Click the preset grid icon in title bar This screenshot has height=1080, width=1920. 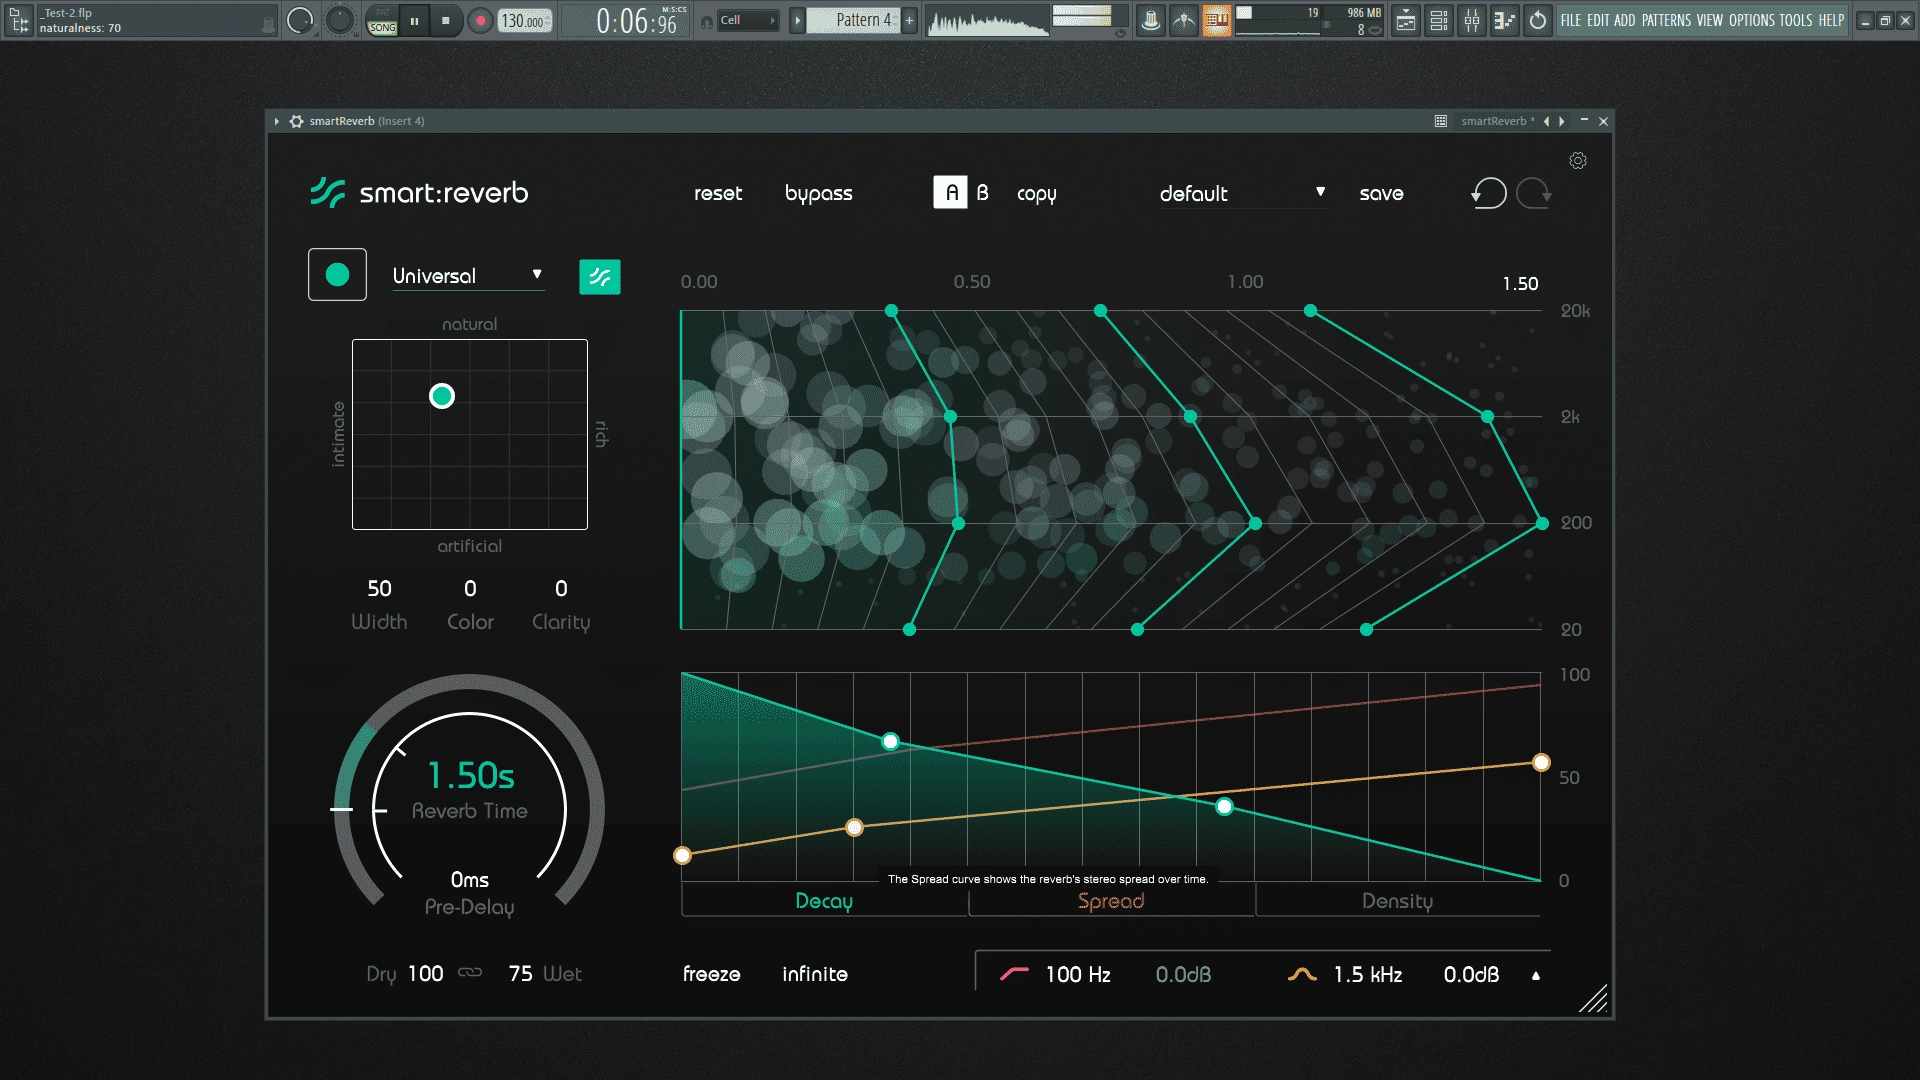pos(1441,121)
